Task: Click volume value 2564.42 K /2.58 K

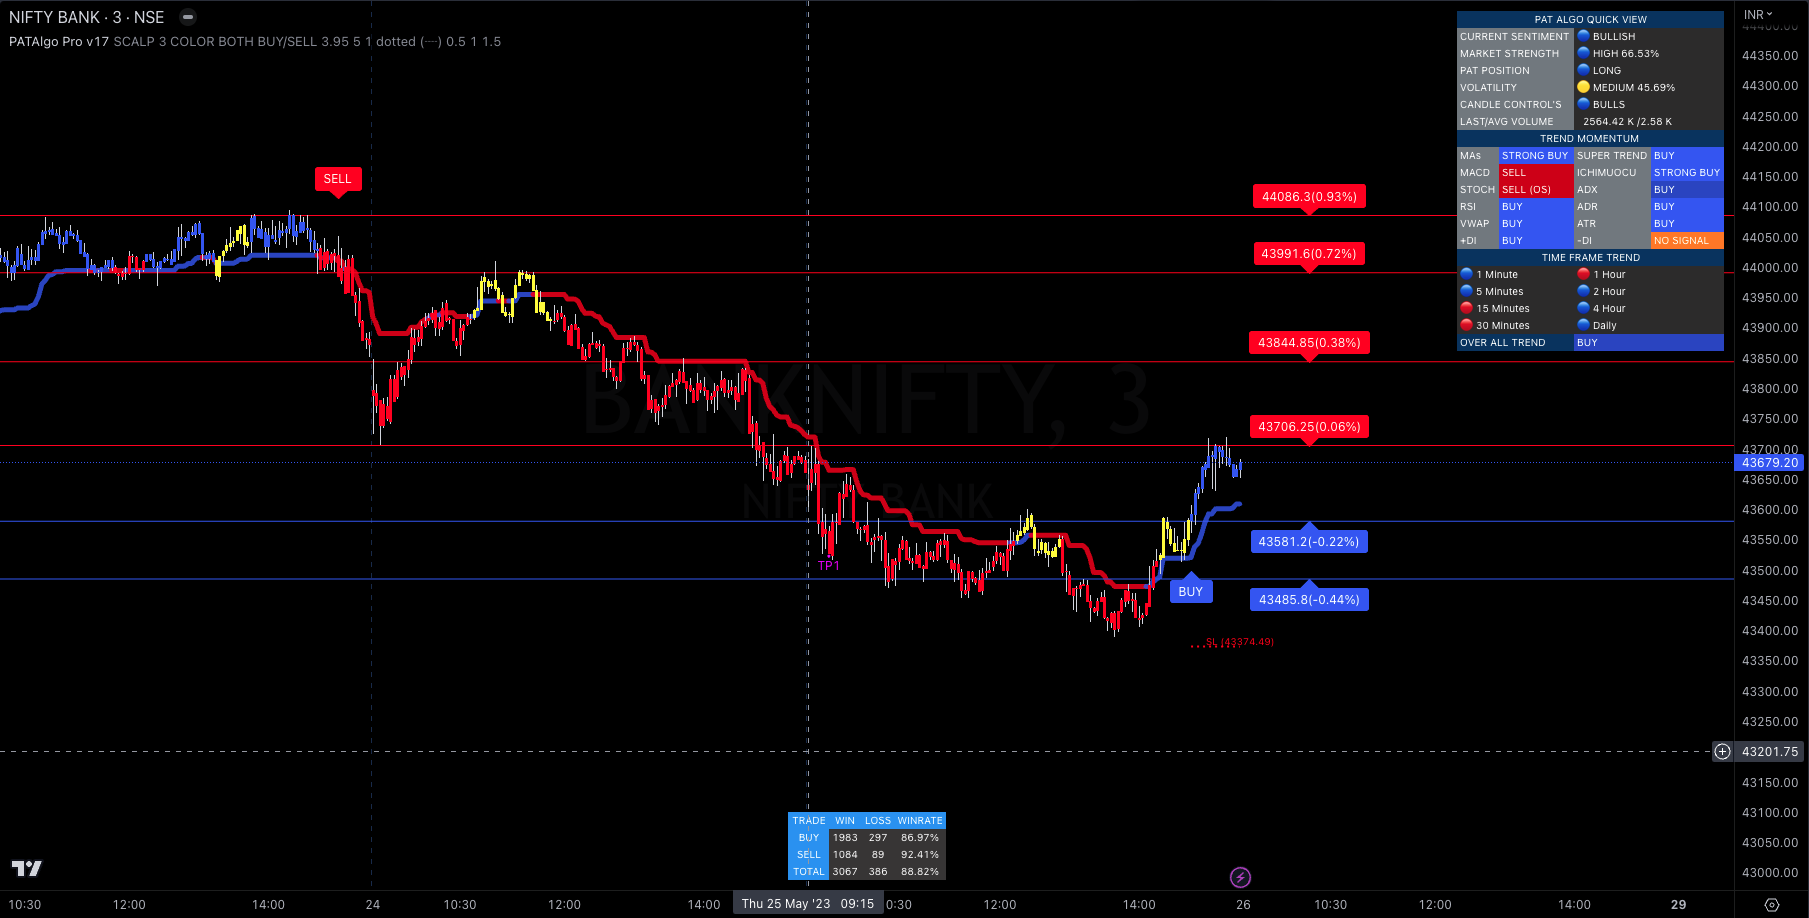Action: (1627, 121)
